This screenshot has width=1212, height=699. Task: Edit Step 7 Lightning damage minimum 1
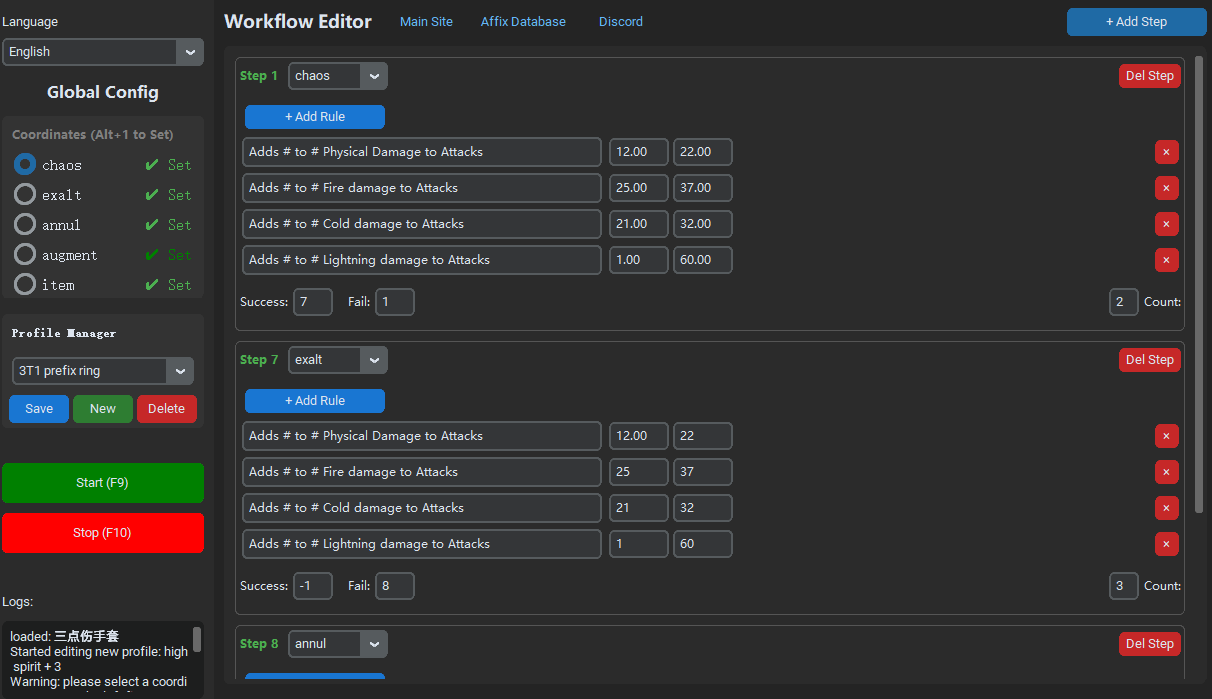click(x=639, y=544)
